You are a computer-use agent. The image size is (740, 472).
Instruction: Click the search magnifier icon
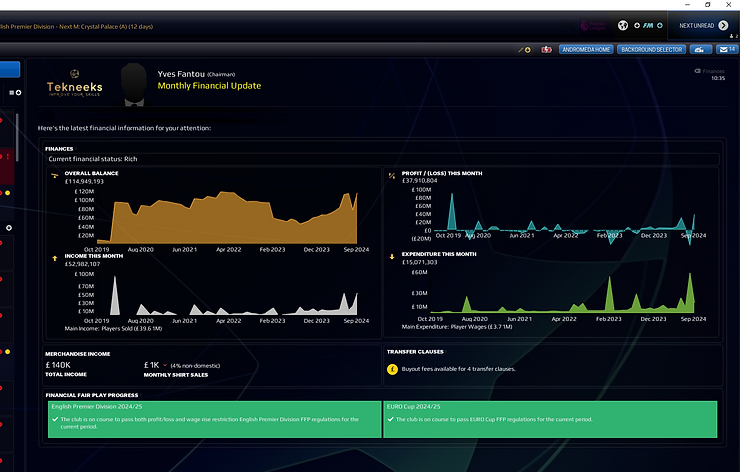pyautogui.click(x=570, y=25)
